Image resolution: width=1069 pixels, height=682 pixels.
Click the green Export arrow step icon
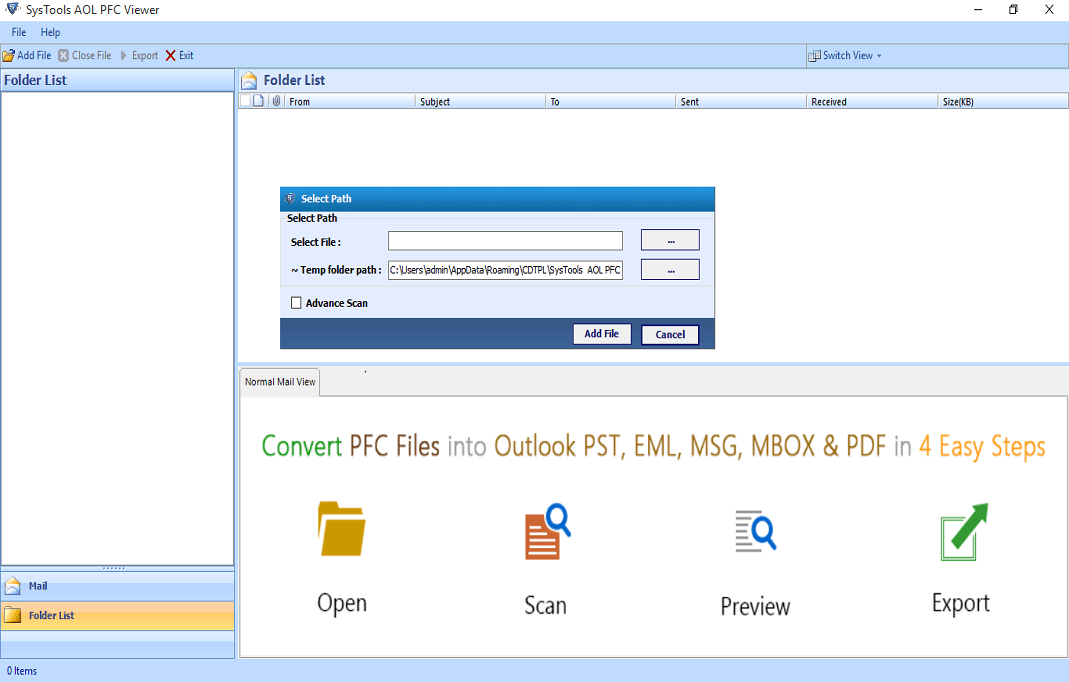pos(964,532)
